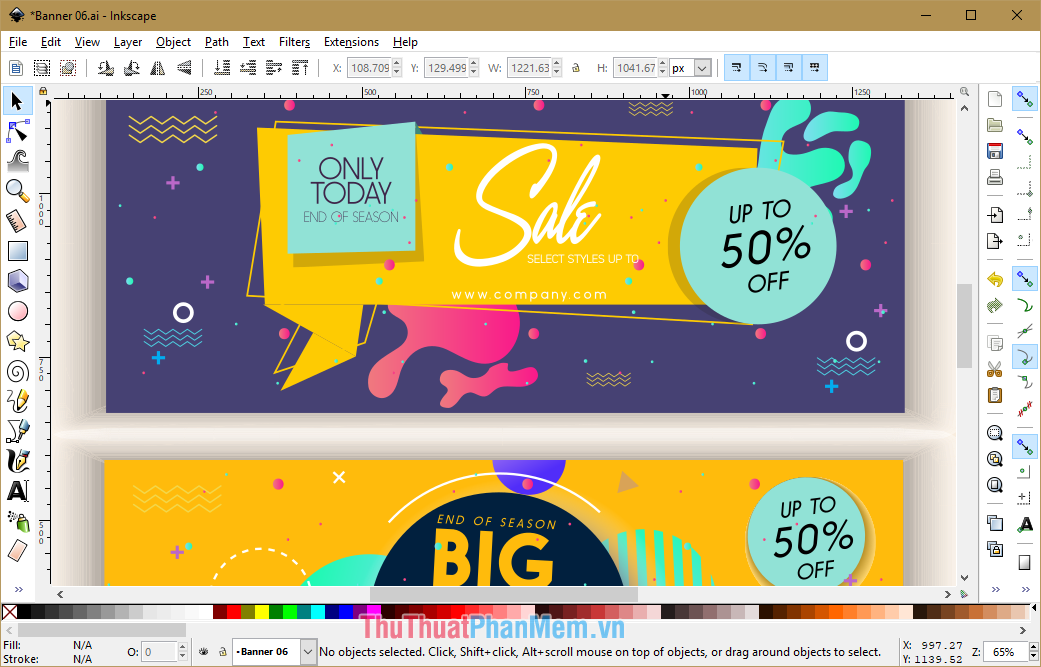Expand the hidden toolbox tools chevron
This screenshot has height=667, width=1041.
tap(18, 589)
